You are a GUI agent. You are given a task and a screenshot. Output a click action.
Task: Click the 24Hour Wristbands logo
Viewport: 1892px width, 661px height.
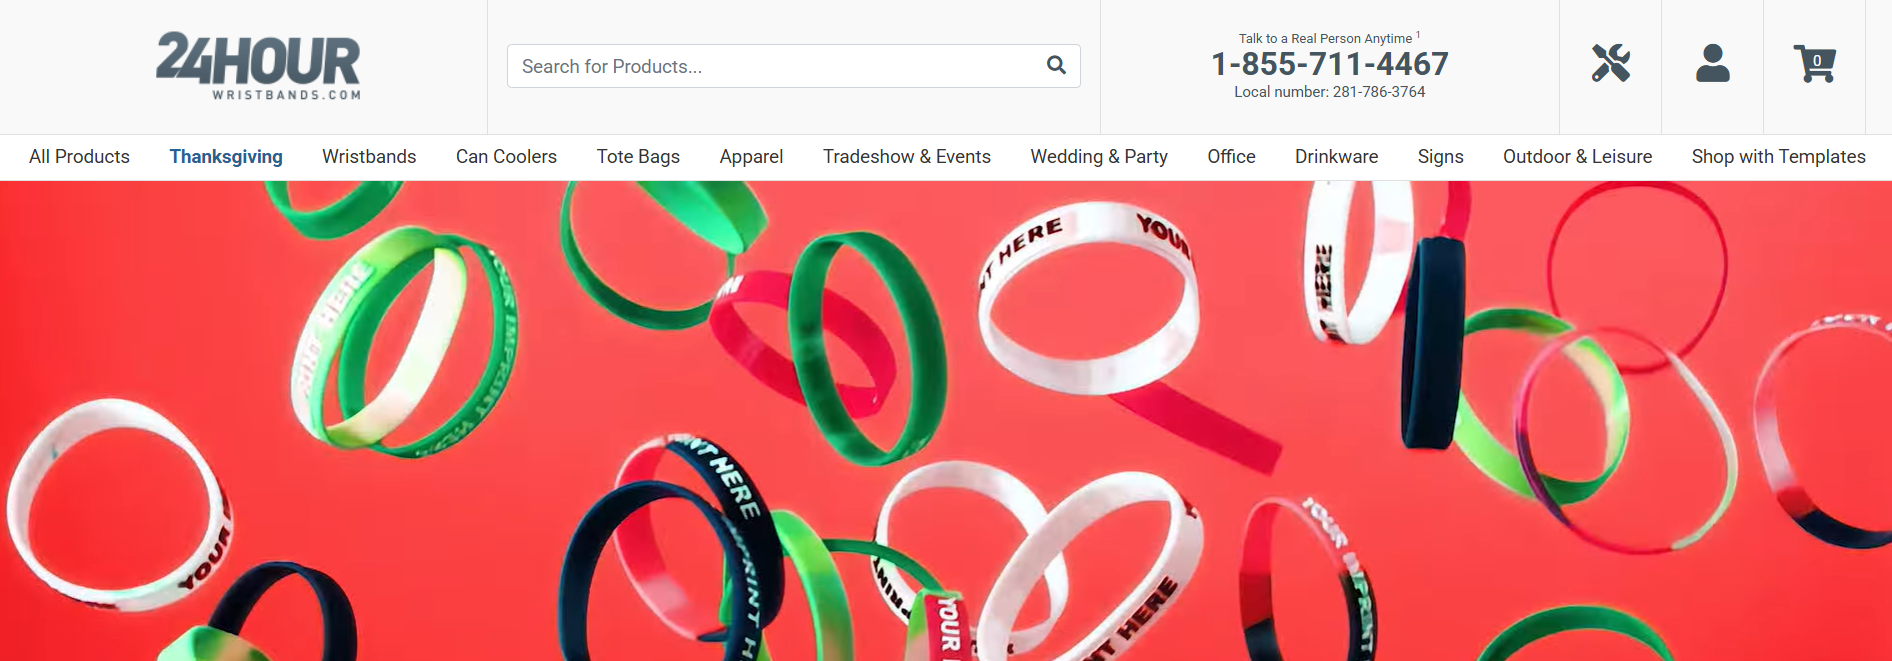click(258, 66)
